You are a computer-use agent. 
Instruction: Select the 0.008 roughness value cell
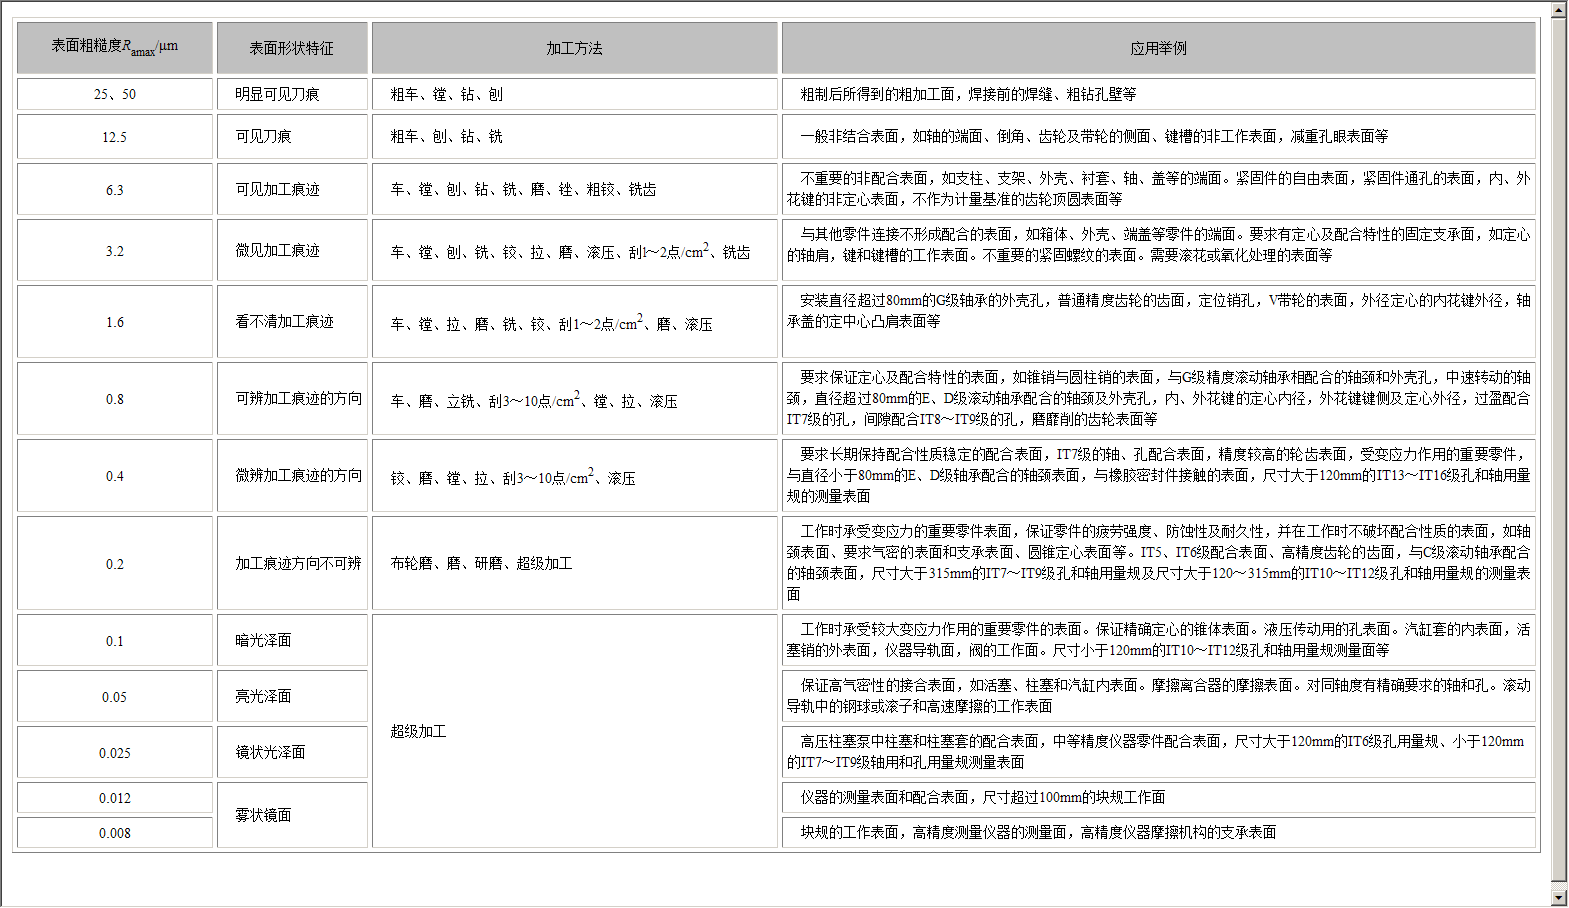pyautogui.click(x=115, y=833)
